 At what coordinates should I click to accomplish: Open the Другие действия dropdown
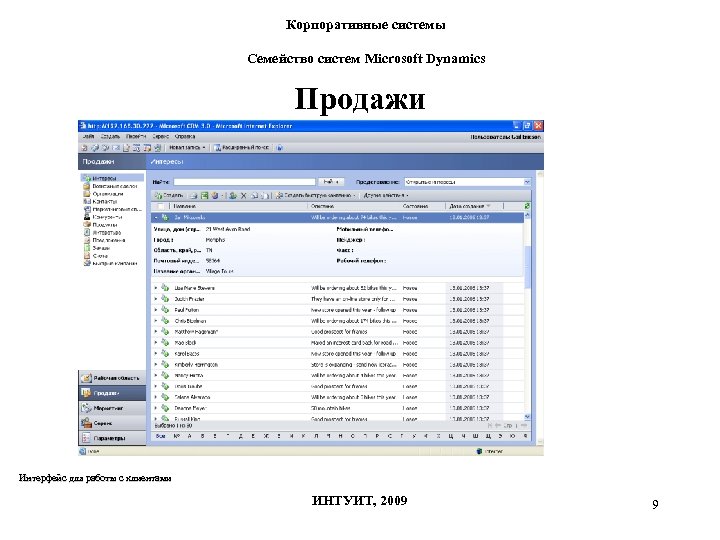(x=386, y=196)
